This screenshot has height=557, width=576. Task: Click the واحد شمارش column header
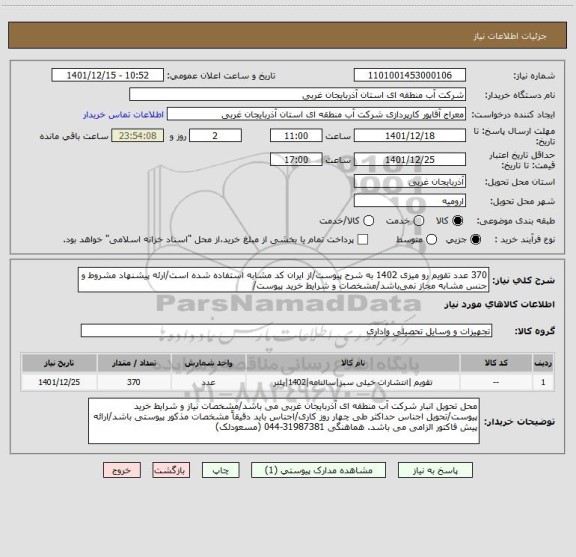[x=208, y=363]
